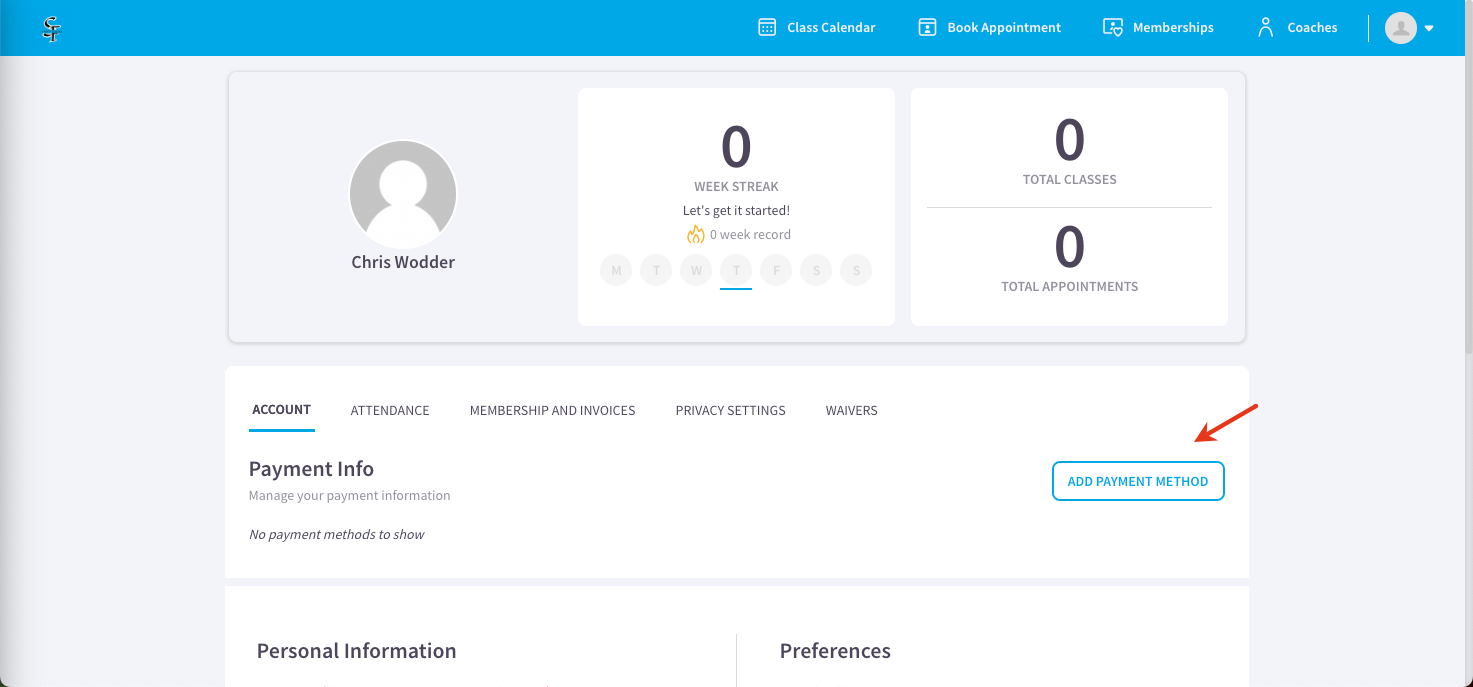Click the WEEK STREAK label
Image resolution: width=1473 pixels, height=687 pixels.
pos(736,186)
